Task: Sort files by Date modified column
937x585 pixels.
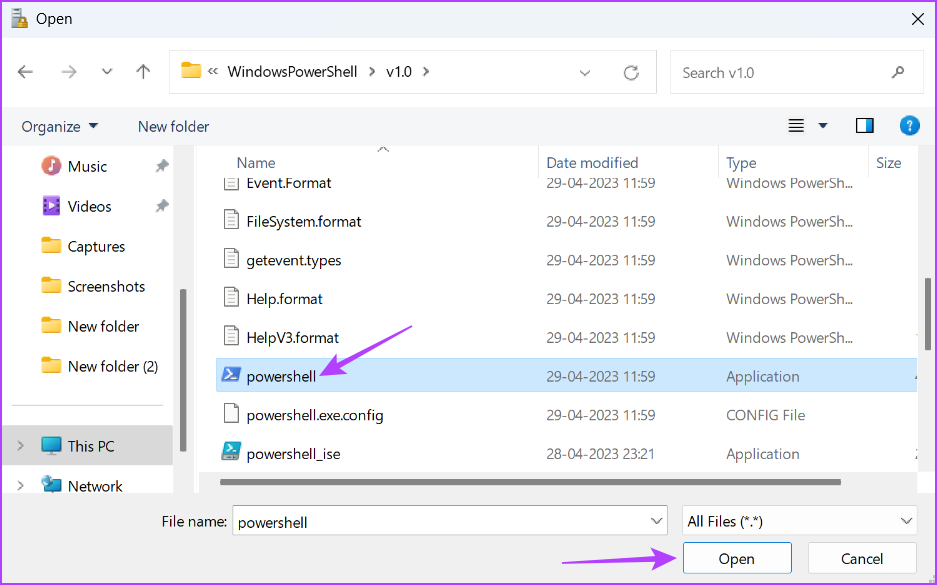Action: 592,163
